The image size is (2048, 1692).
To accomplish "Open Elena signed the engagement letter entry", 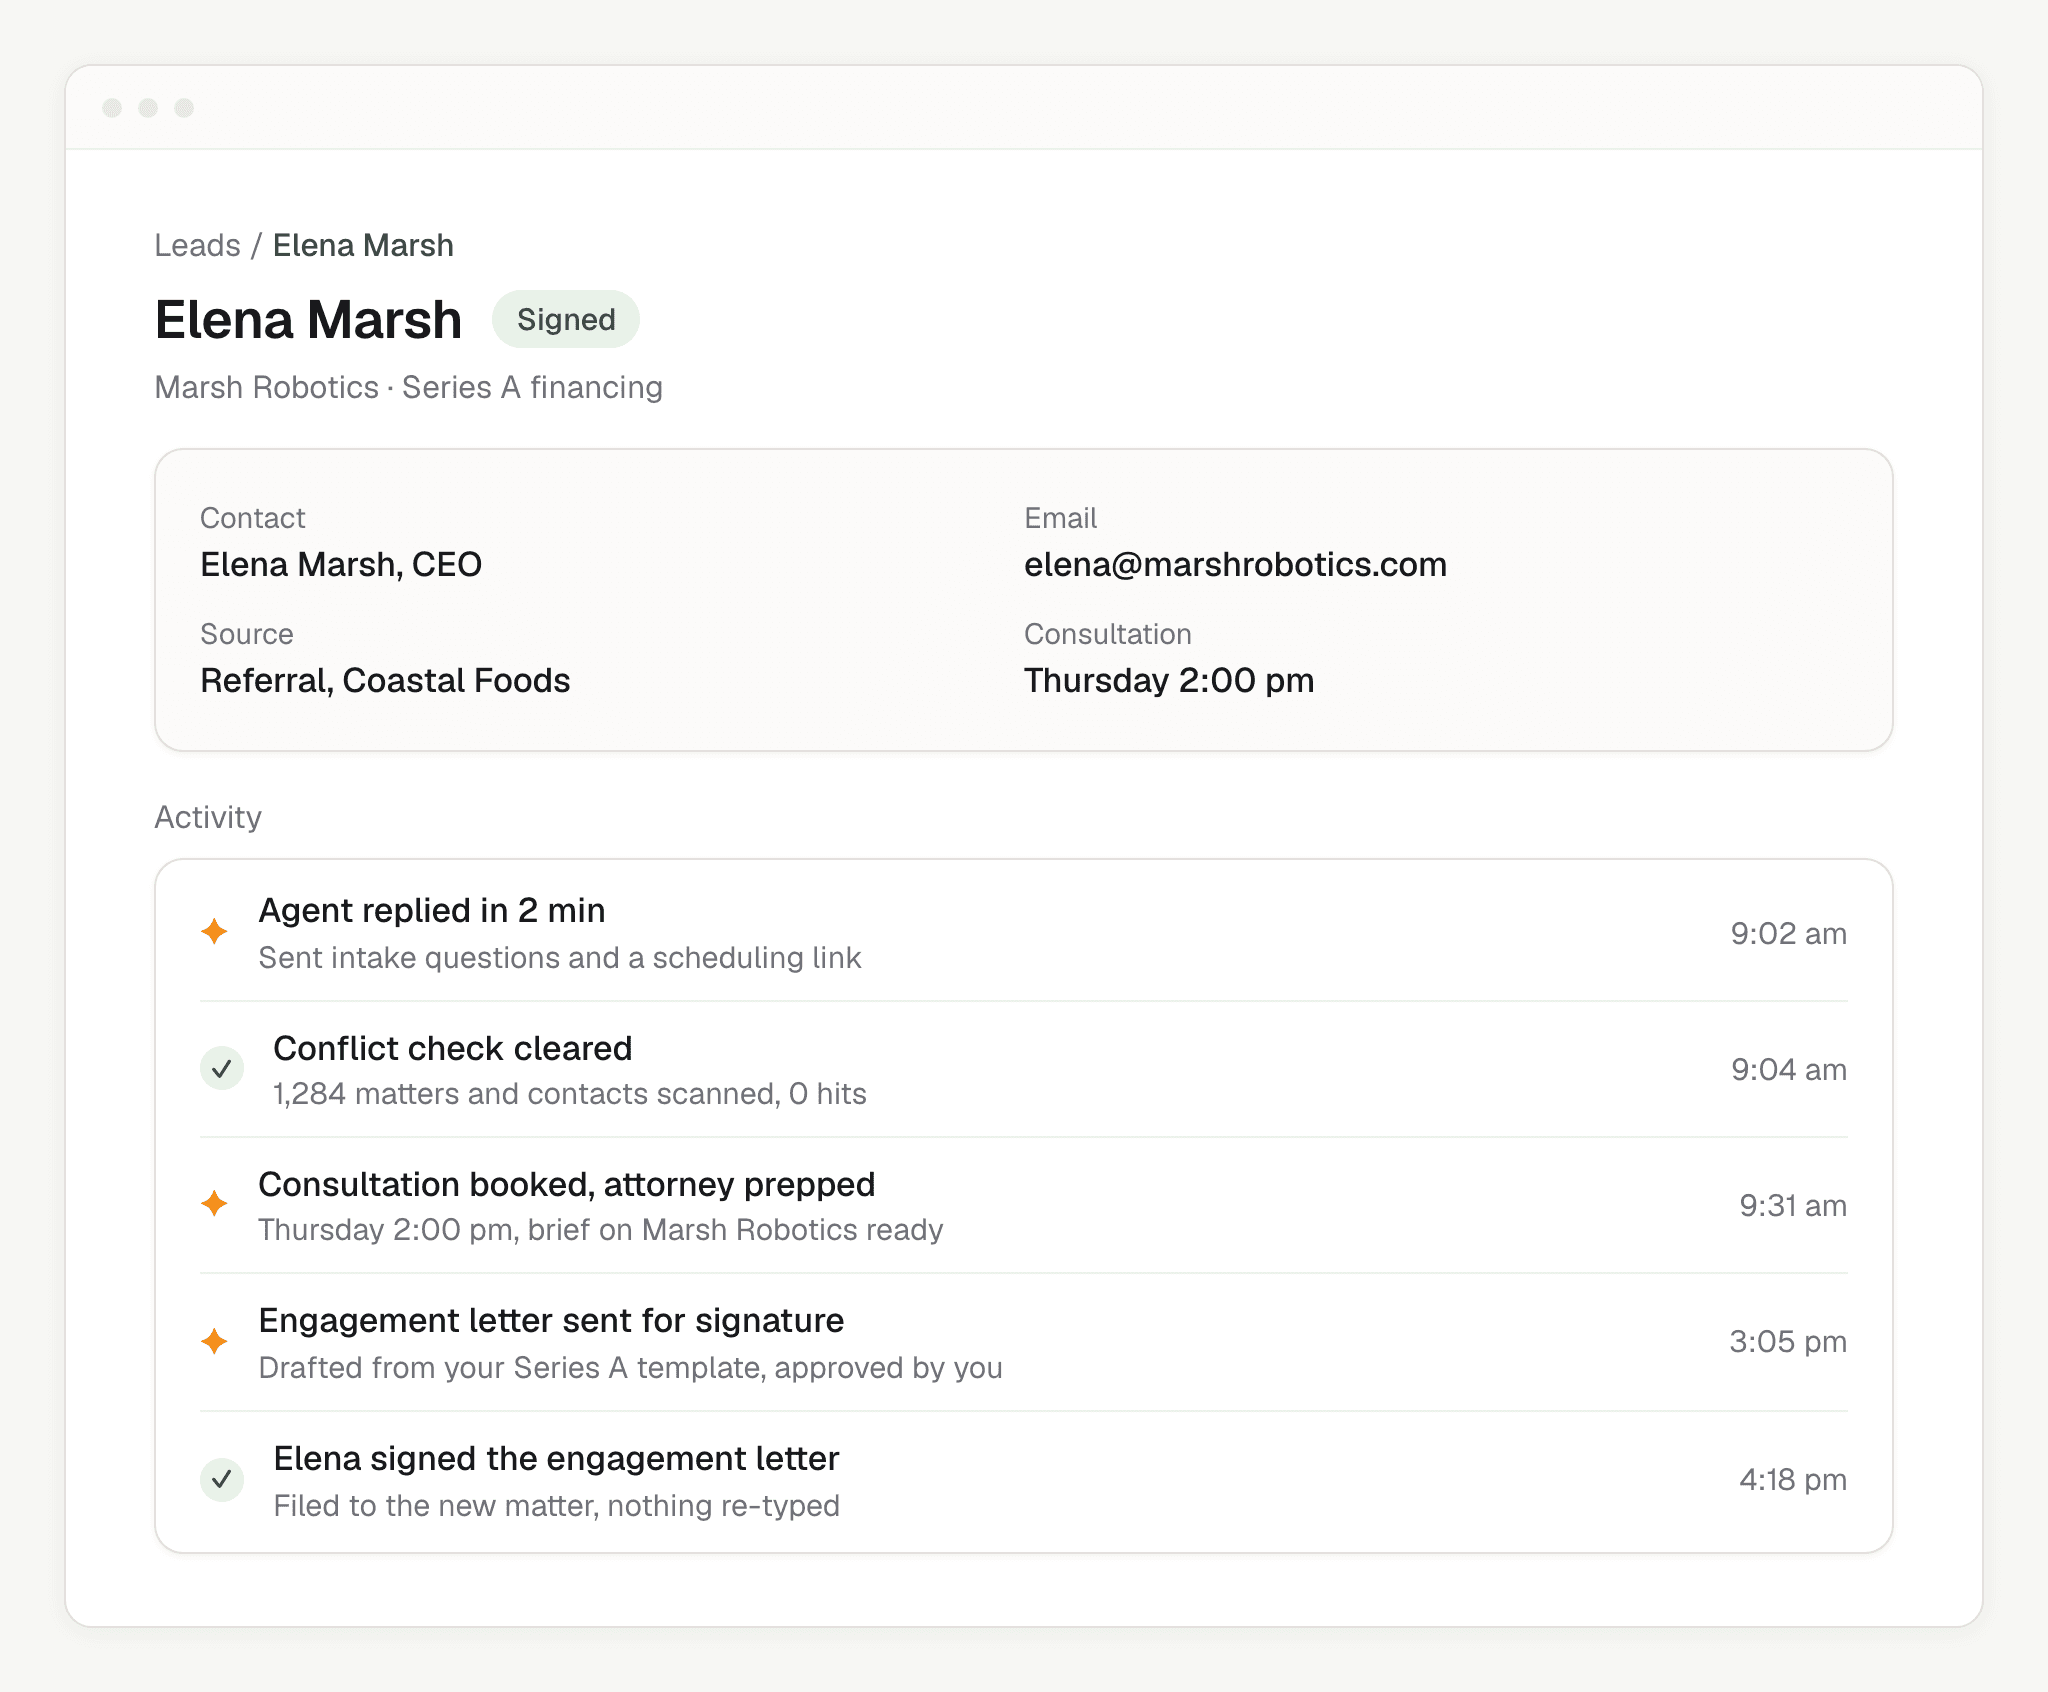I will [1023, 1480].
